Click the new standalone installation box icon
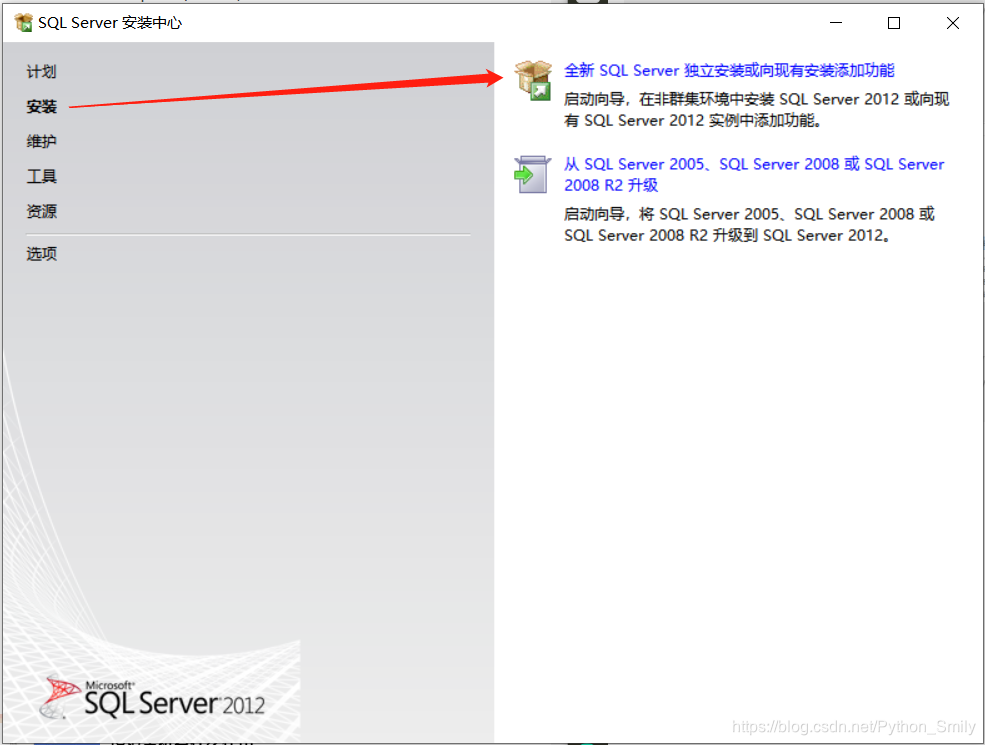The image size is (985, 745). 533,81
